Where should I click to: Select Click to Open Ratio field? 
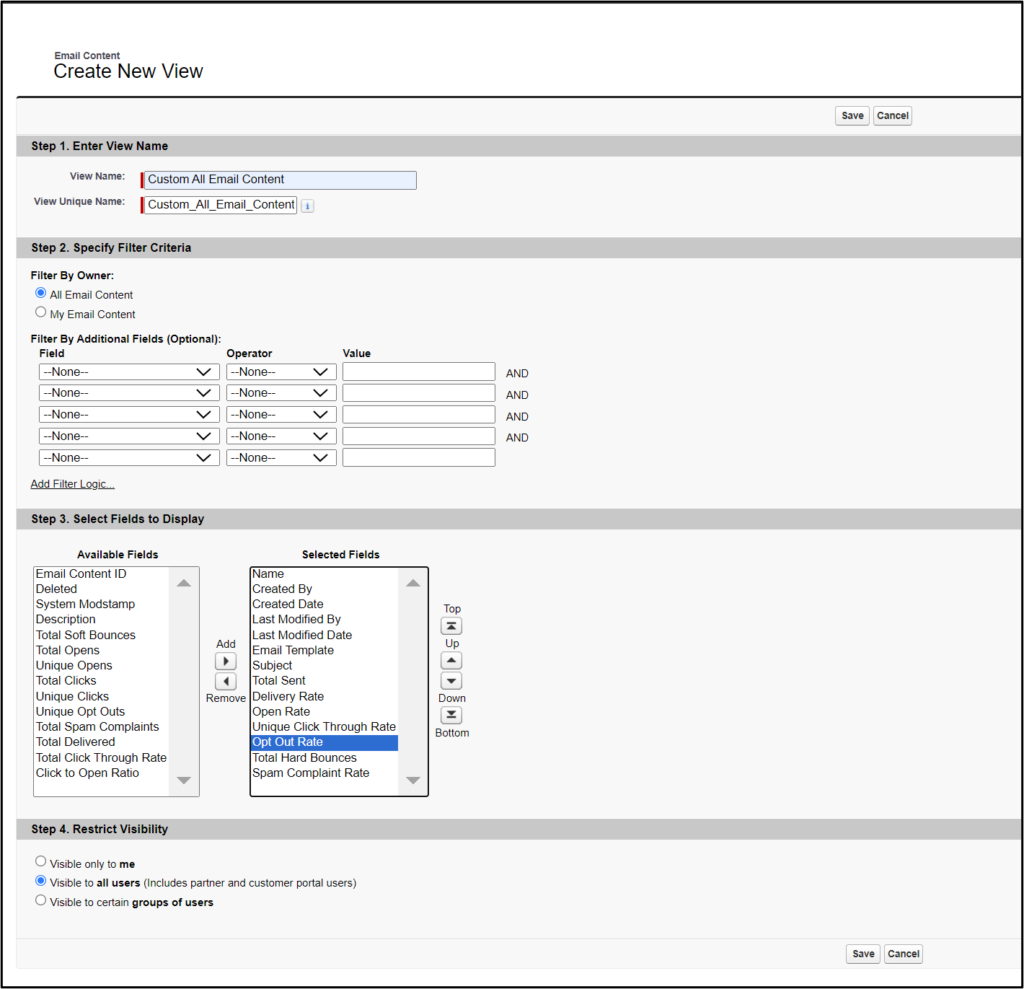click(x=101, y=773)
